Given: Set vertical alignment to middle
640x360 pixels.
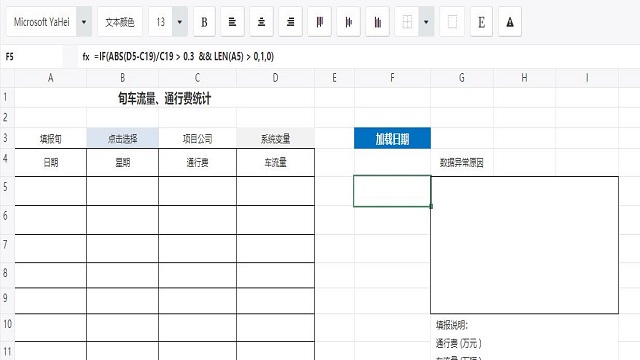Looking at the screenshot, I should 349,22.
